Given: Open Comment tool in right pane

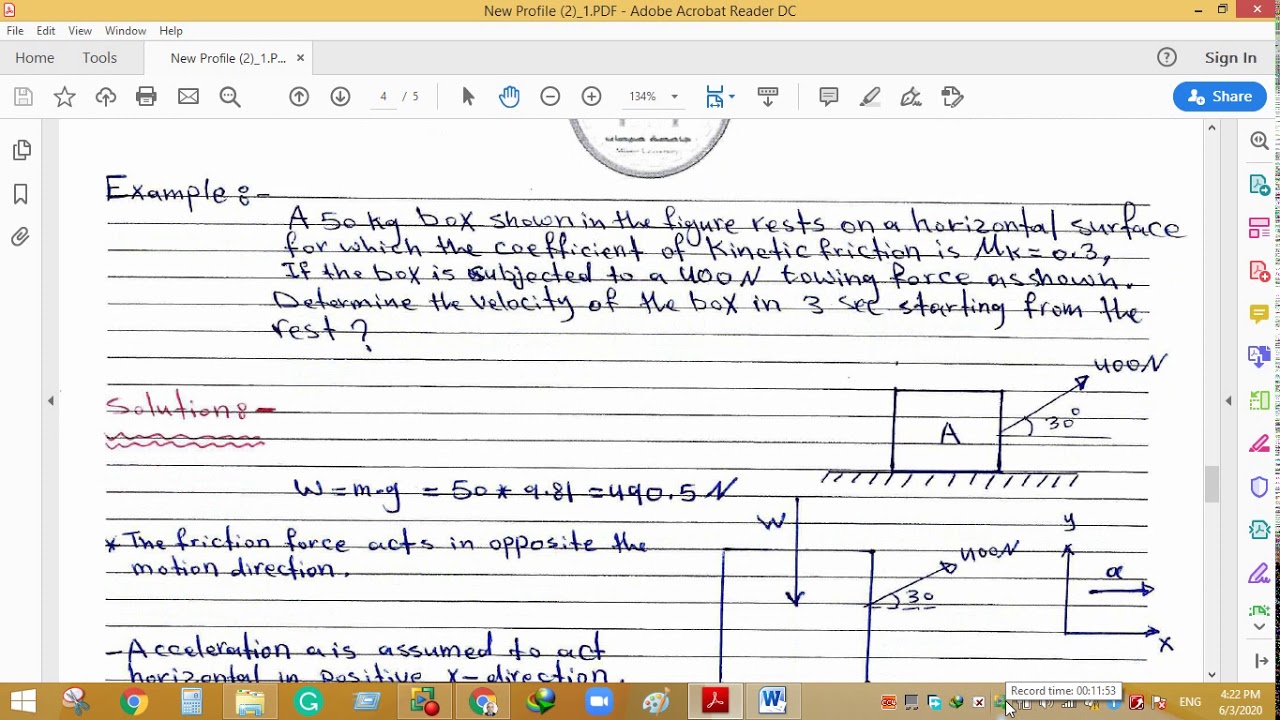Looking at the screenshot, I should pyautogui.click(x=1259, y=314).
